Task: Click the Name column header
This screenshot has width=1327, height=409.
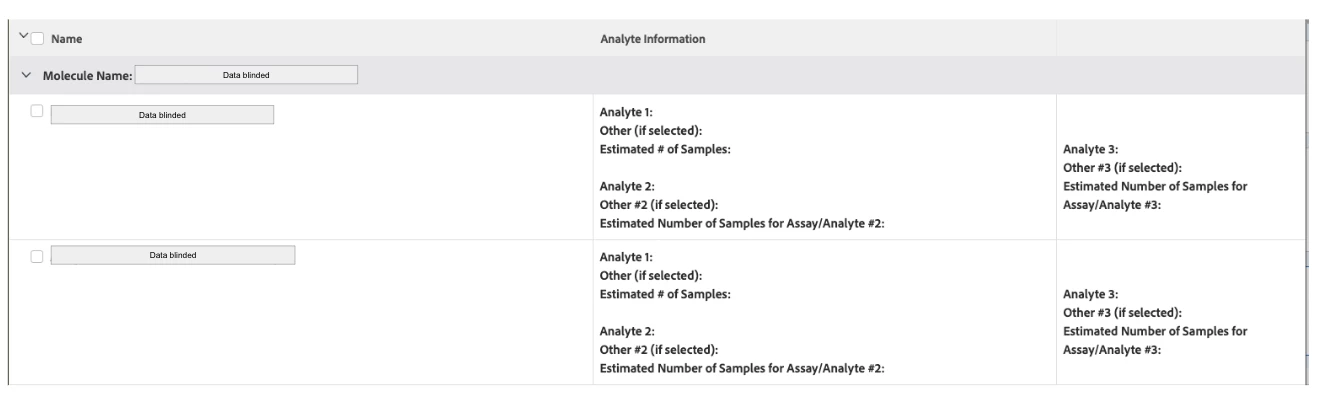Action: point(66,39)
